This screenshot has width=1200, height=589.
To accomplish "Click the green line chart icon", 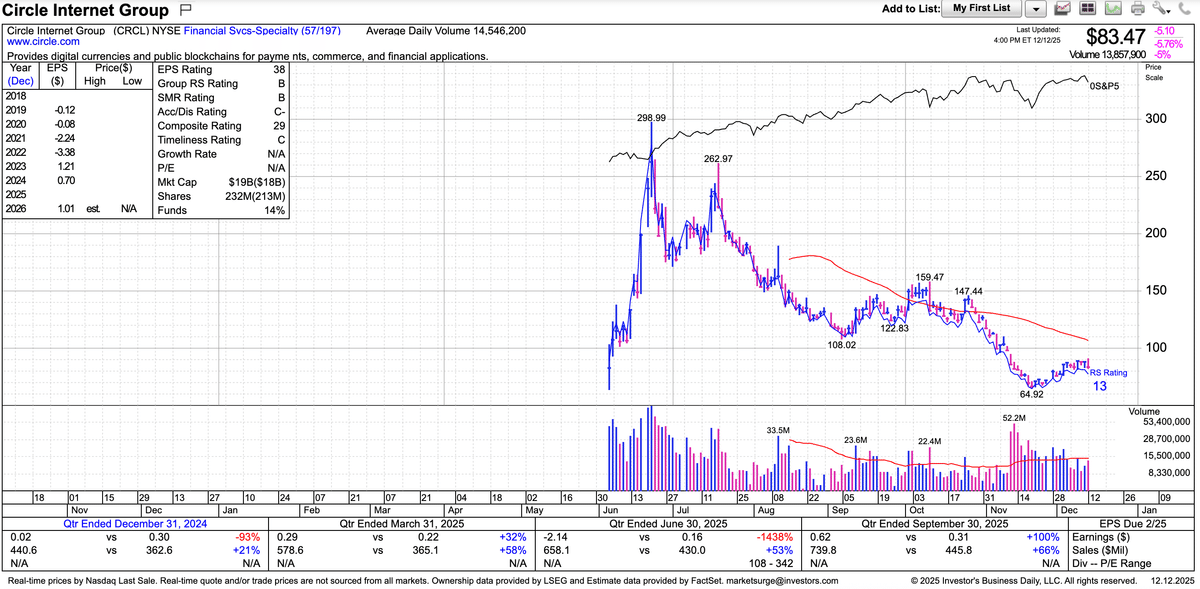I will click(1112, 9).
